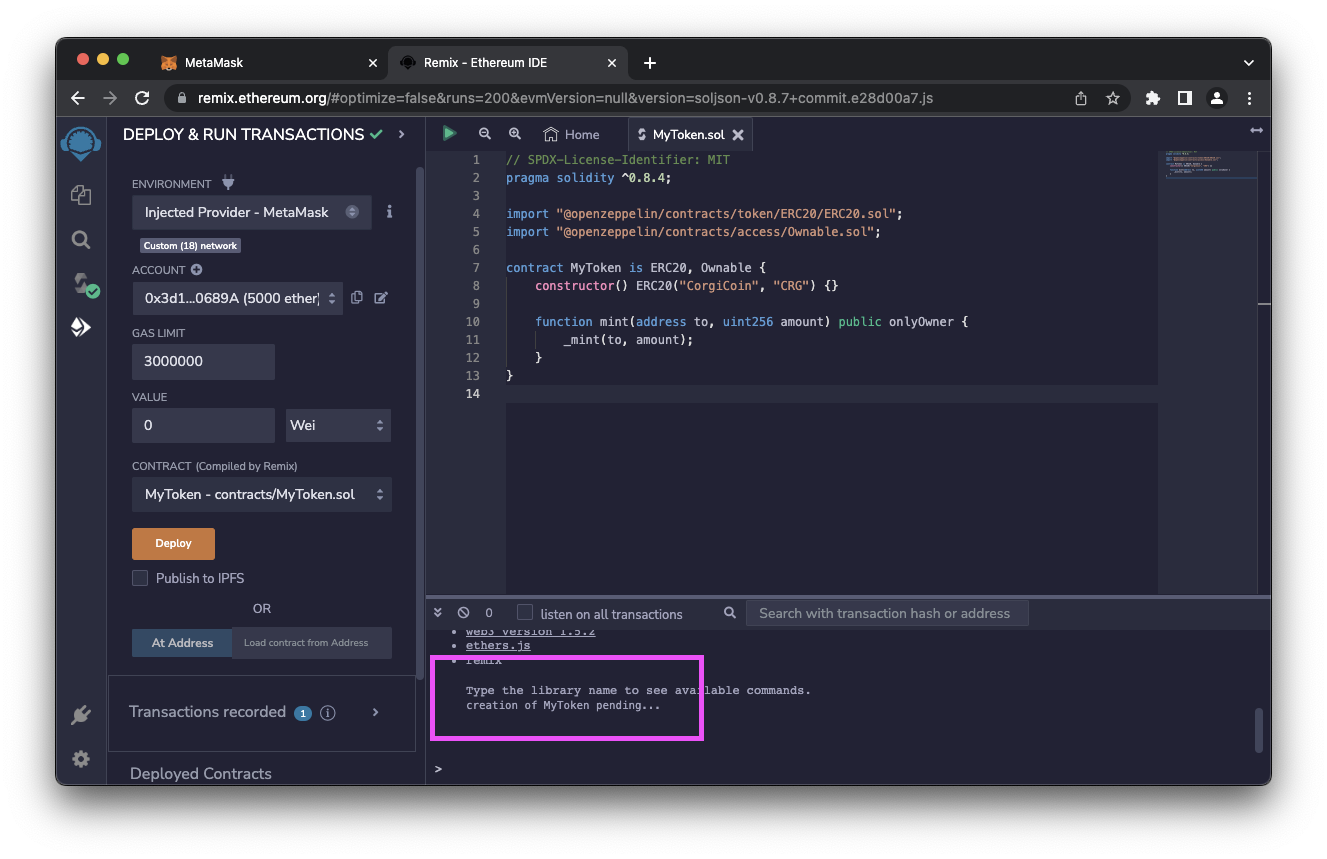This screenshot has width=1327, height=859.
Task: Show environment info icon
Action: 389,212
